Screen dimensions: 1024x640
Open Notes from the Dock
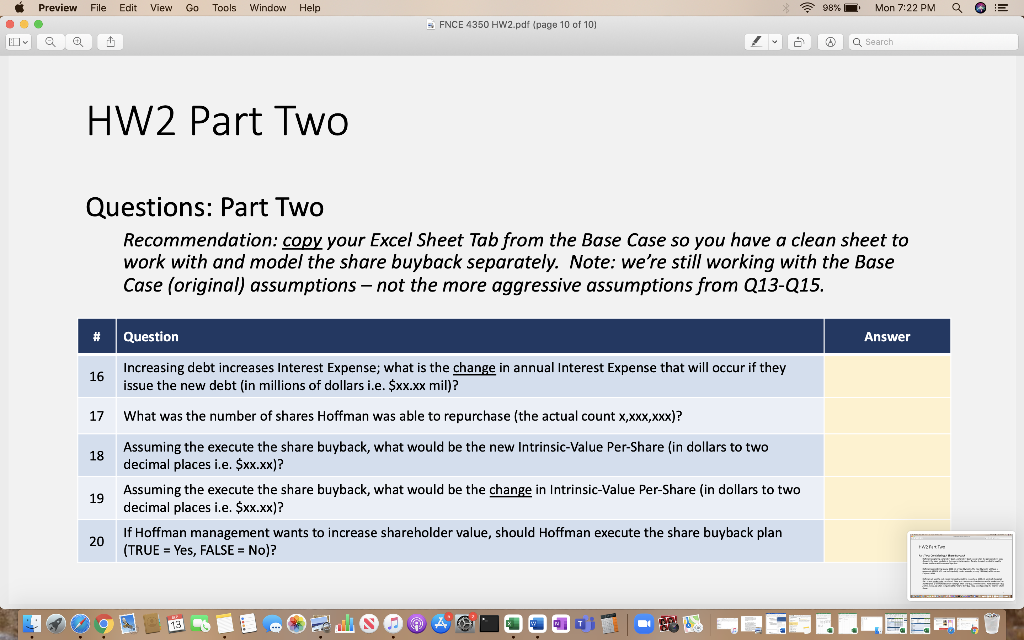point(224,624)
